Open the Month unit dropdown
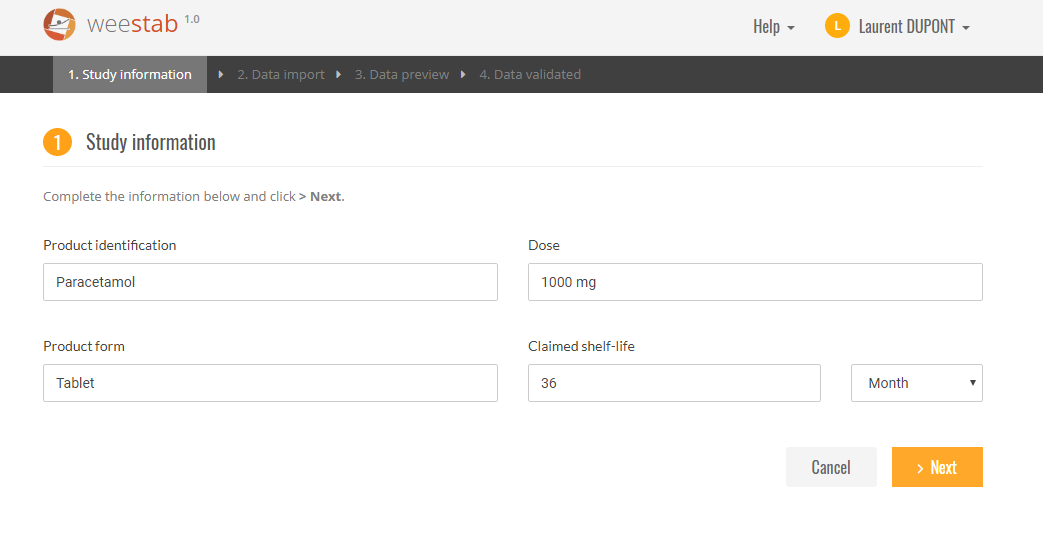 [x=917, y=383]
